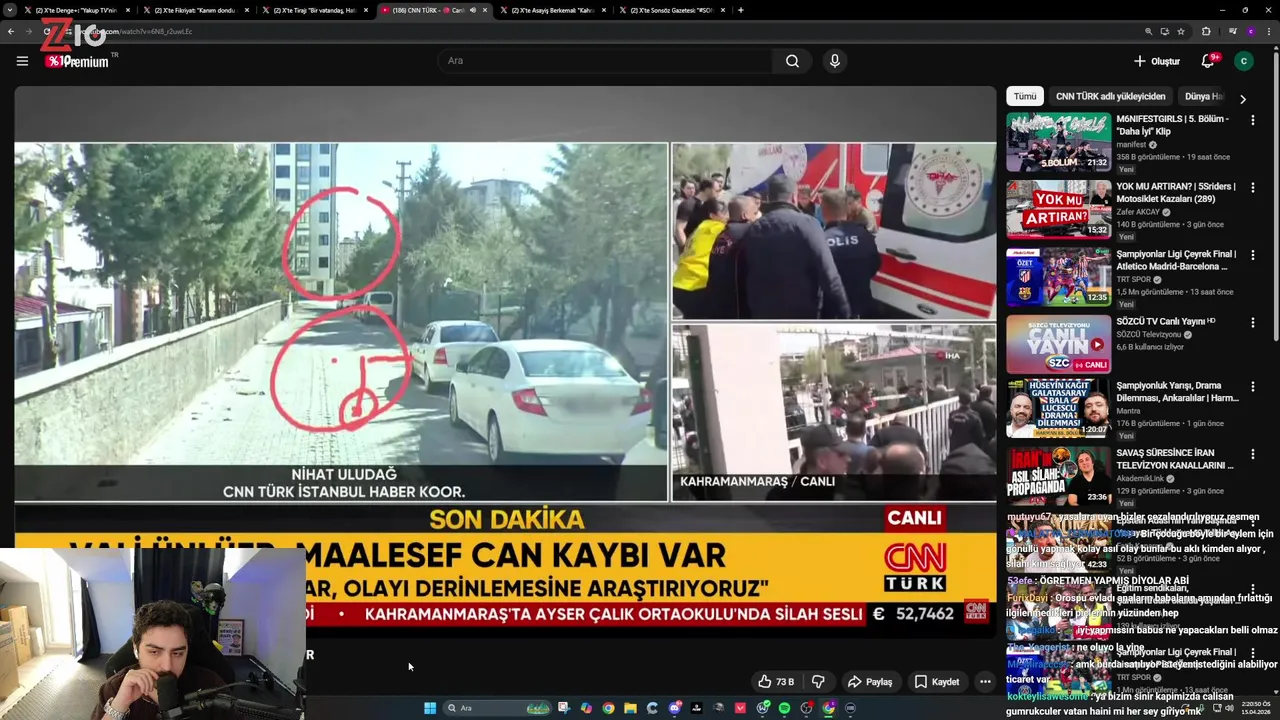
Task: Switch to X'te Asayiş Berkemal browser tab
Action: coord(552,10)
